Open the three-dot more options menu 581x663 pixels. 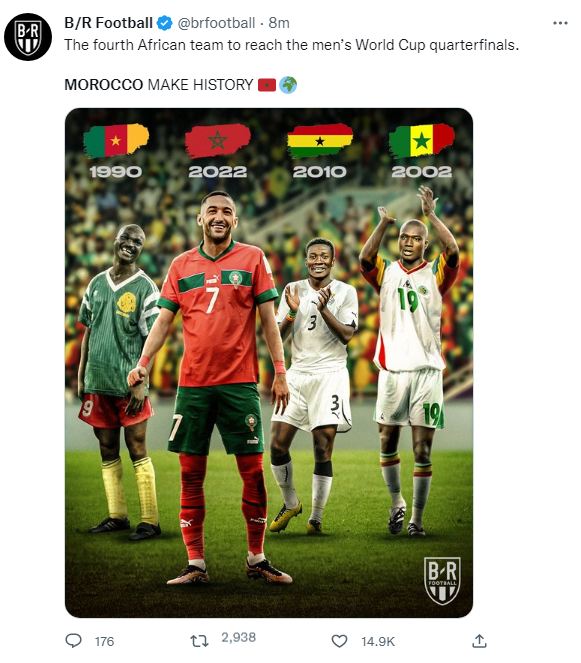[x=560, y=23]
